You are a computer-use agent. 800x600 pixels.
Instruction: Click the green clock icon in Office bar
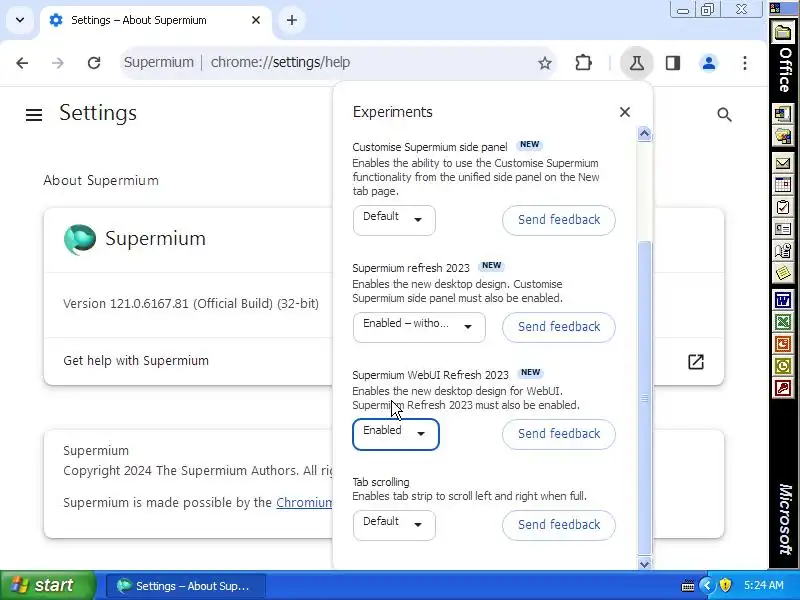click(783, 366)
